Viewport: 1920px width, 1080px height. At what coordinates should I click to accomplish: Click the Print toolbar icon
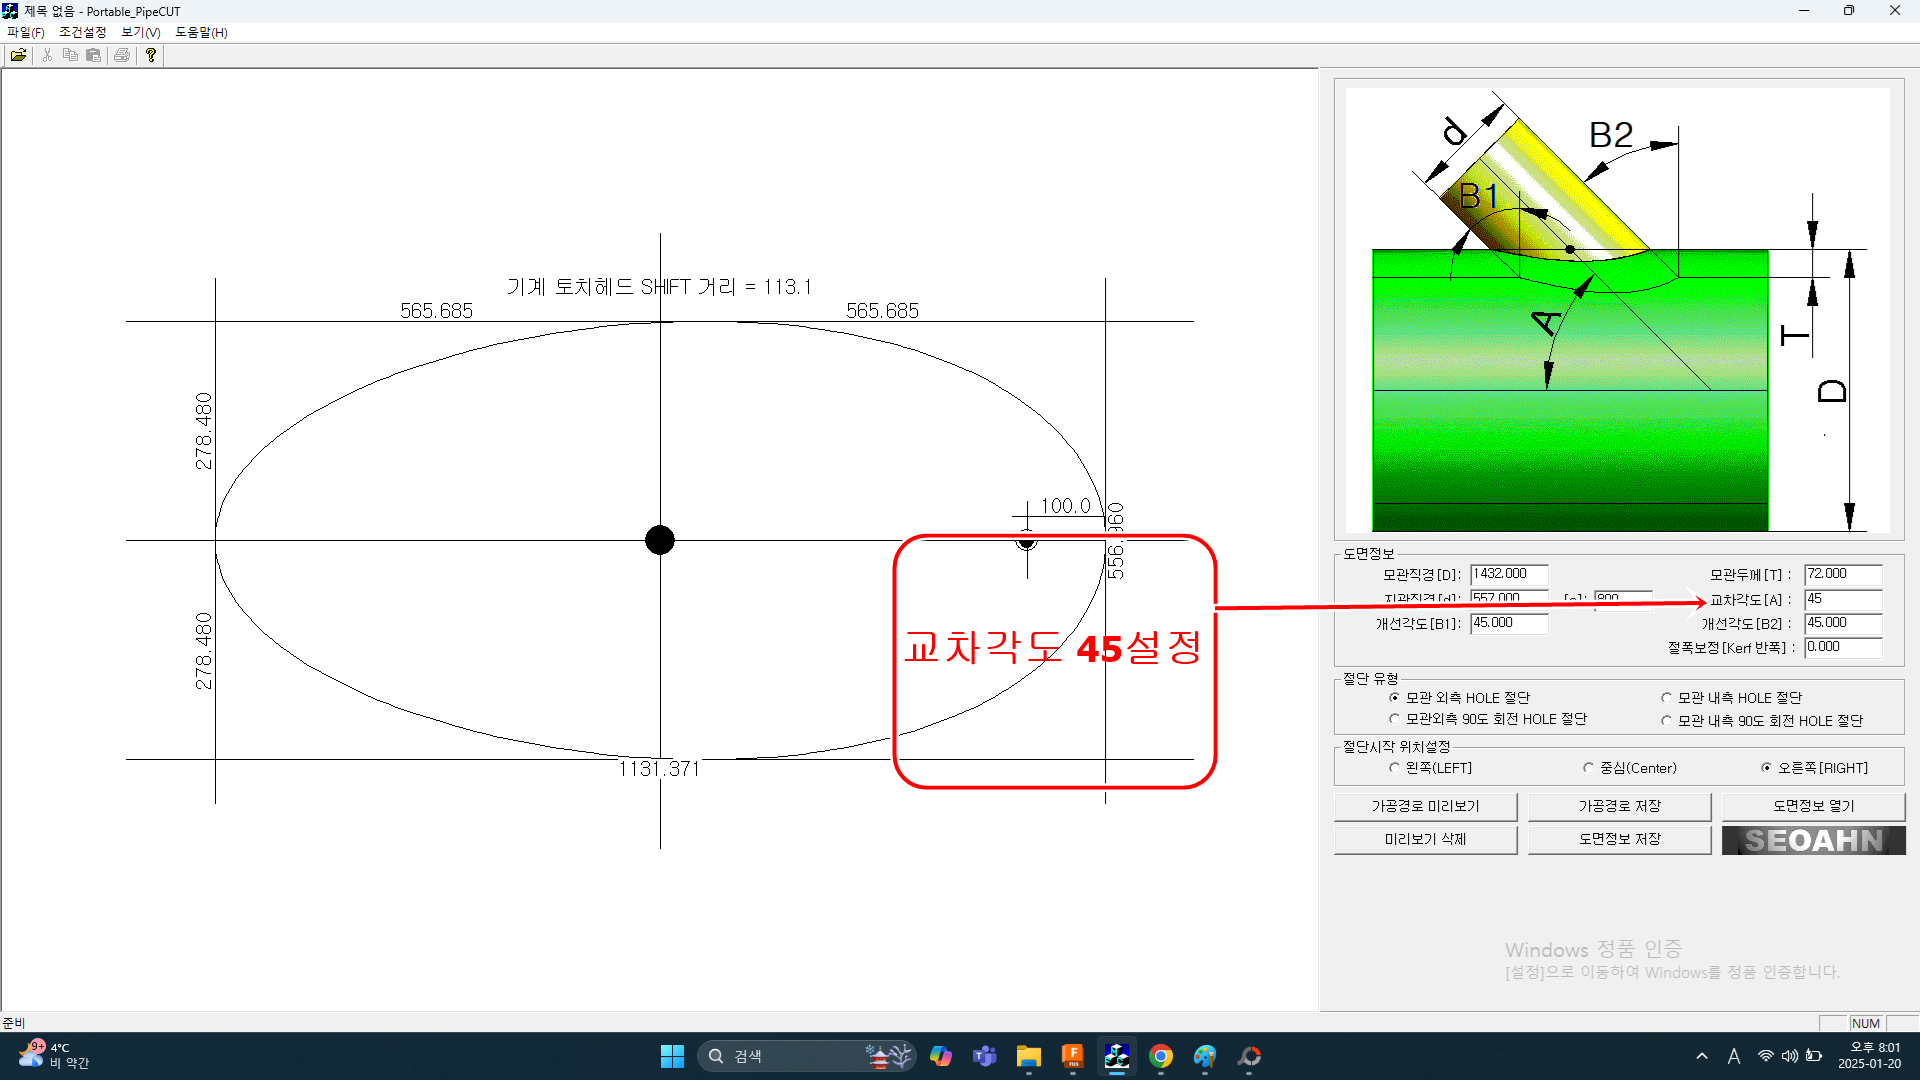click(122, 55)
